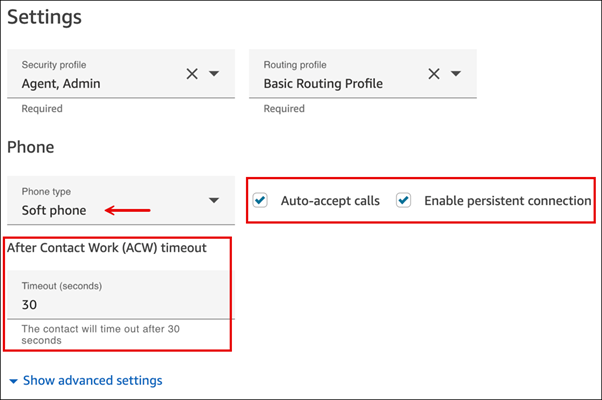Click the 'Enable persistent connection' label text
The height and width of the screenshot is (400, 602).
[x=507, y=201]
